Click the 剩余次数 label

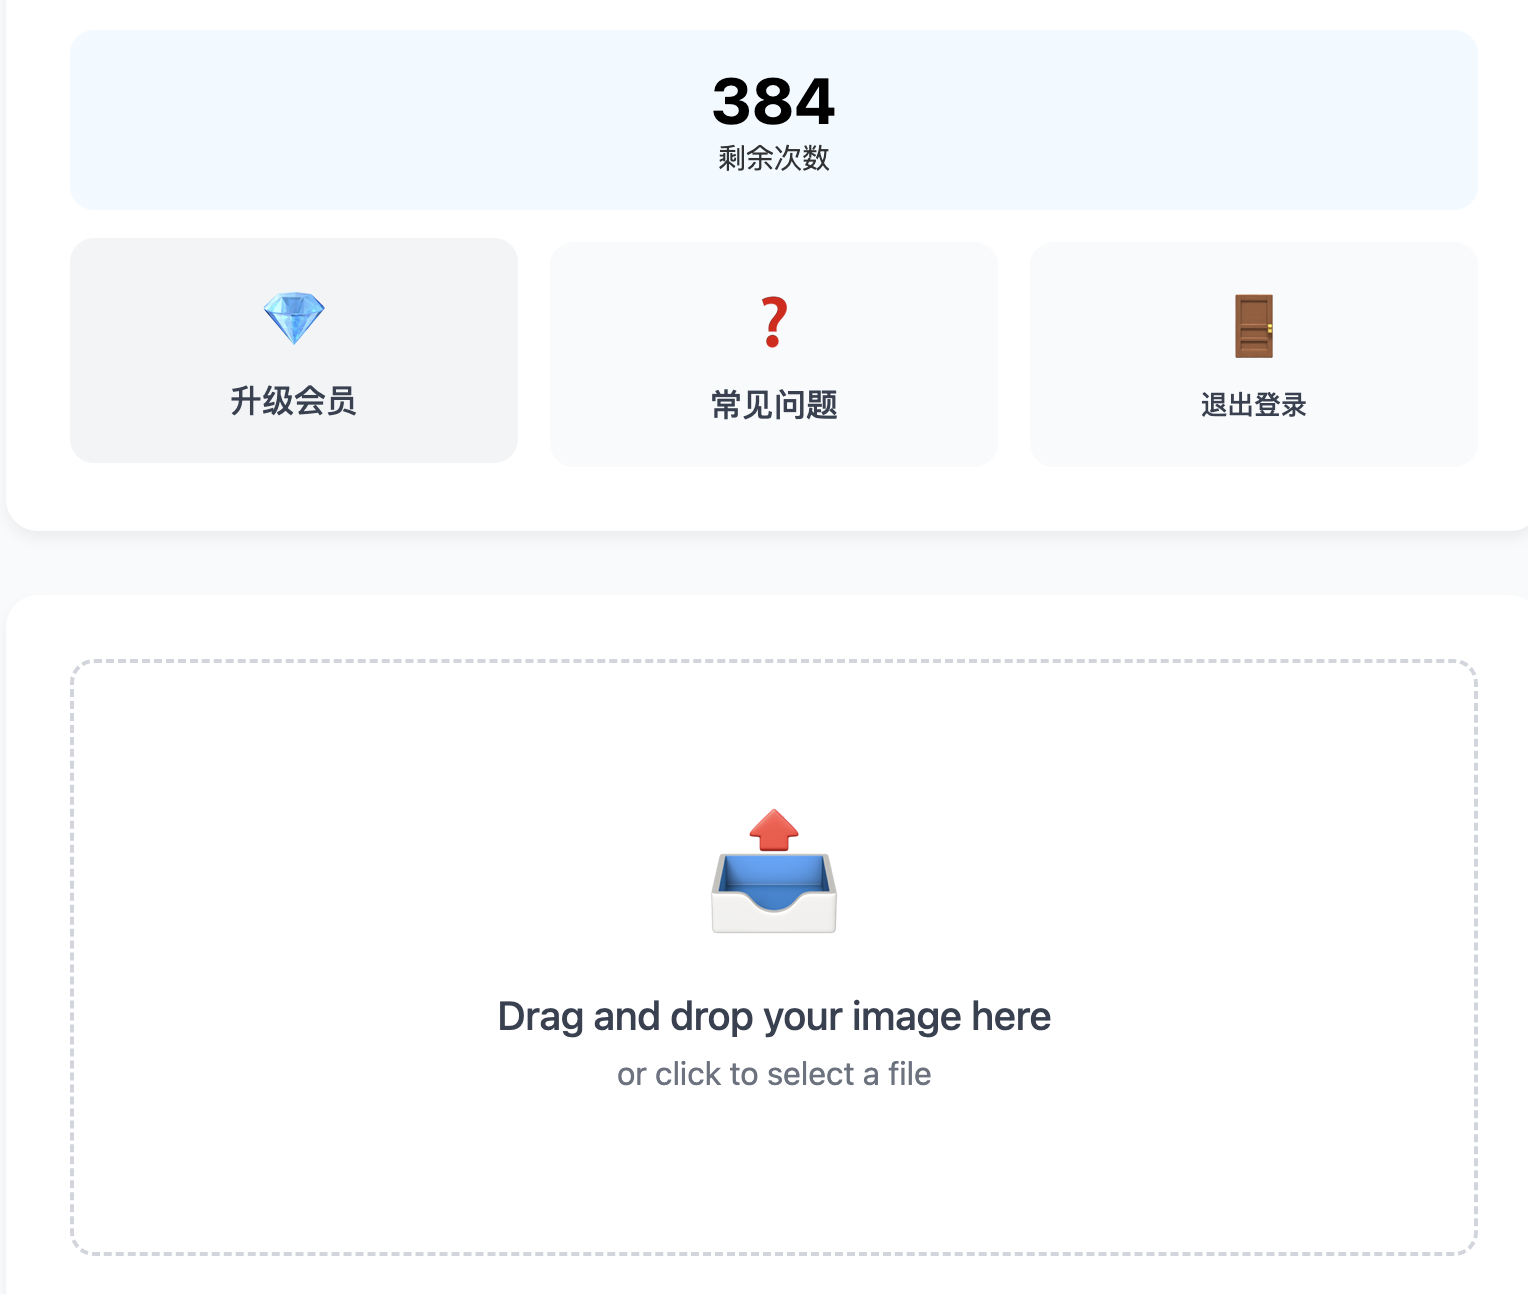point(774,158)
